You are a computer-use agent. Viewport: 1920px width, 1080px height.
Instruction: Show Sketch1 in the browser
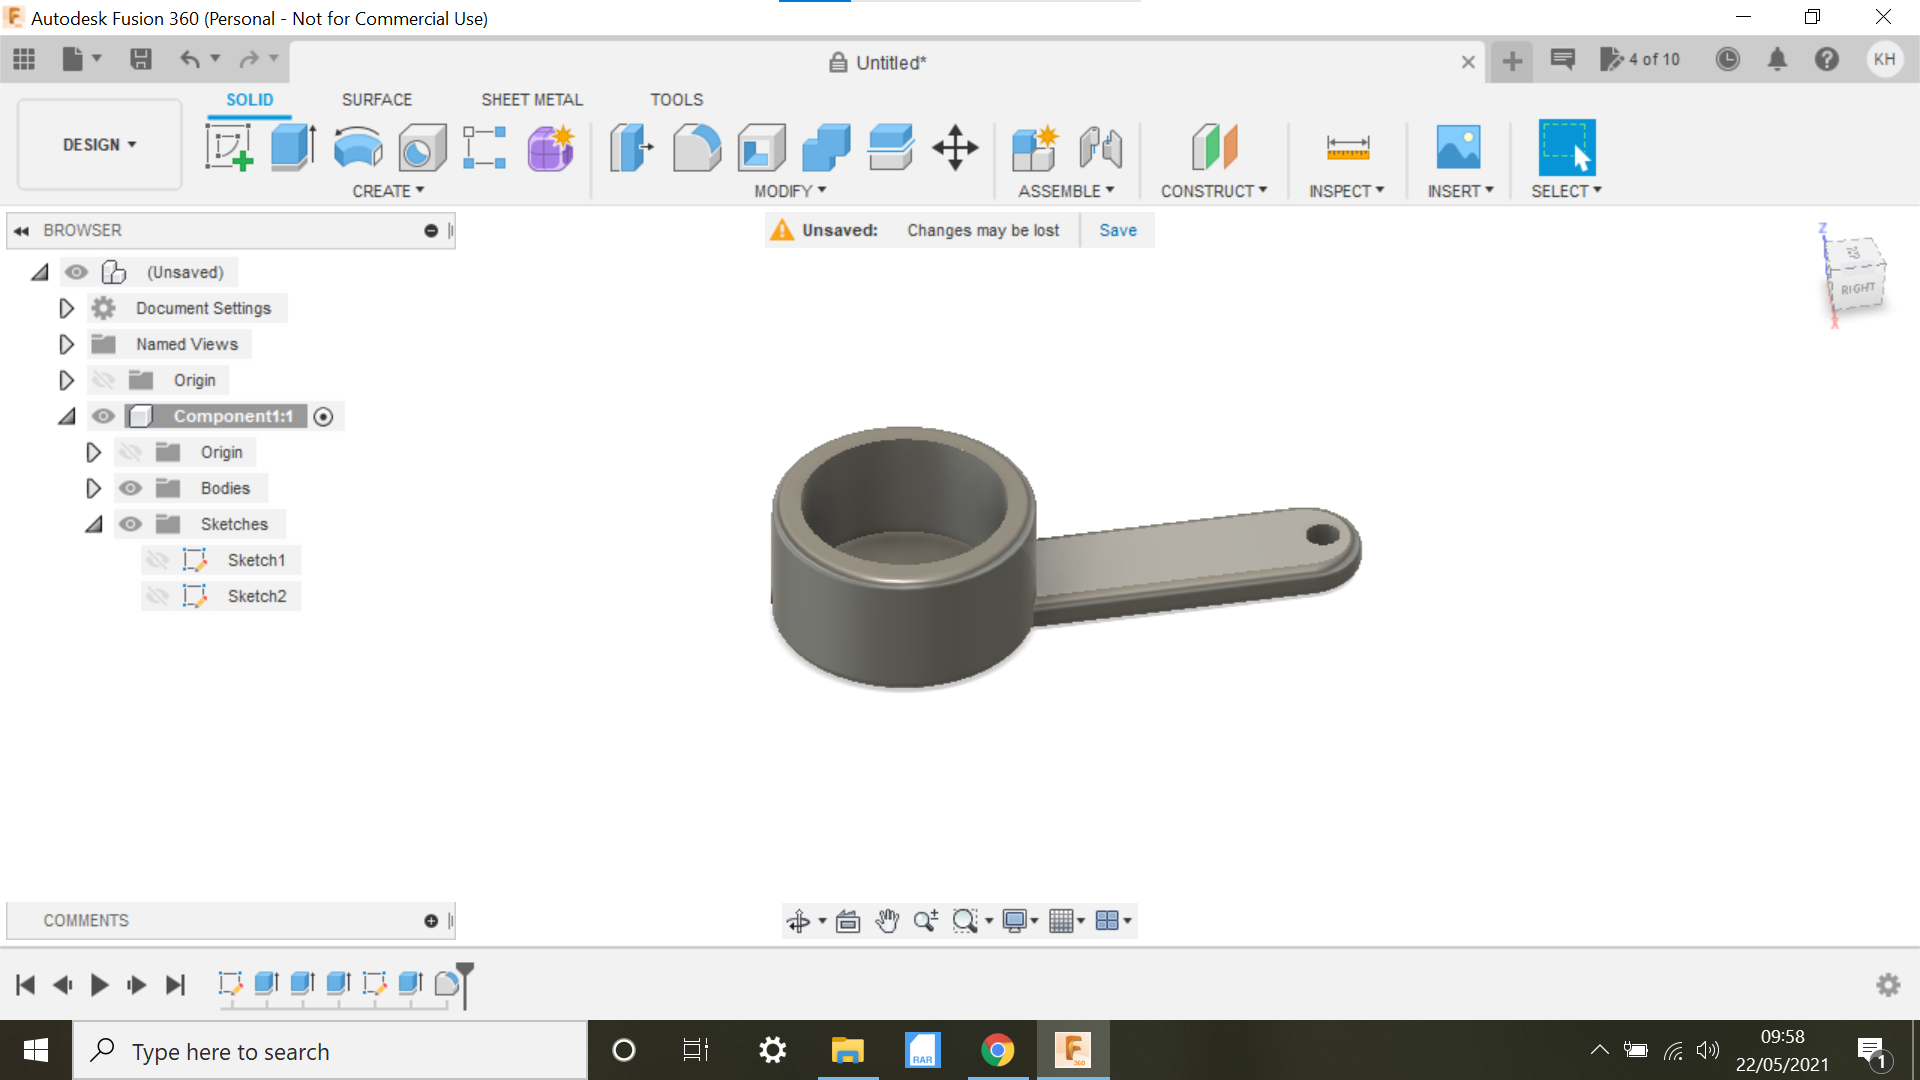(159, 560)
